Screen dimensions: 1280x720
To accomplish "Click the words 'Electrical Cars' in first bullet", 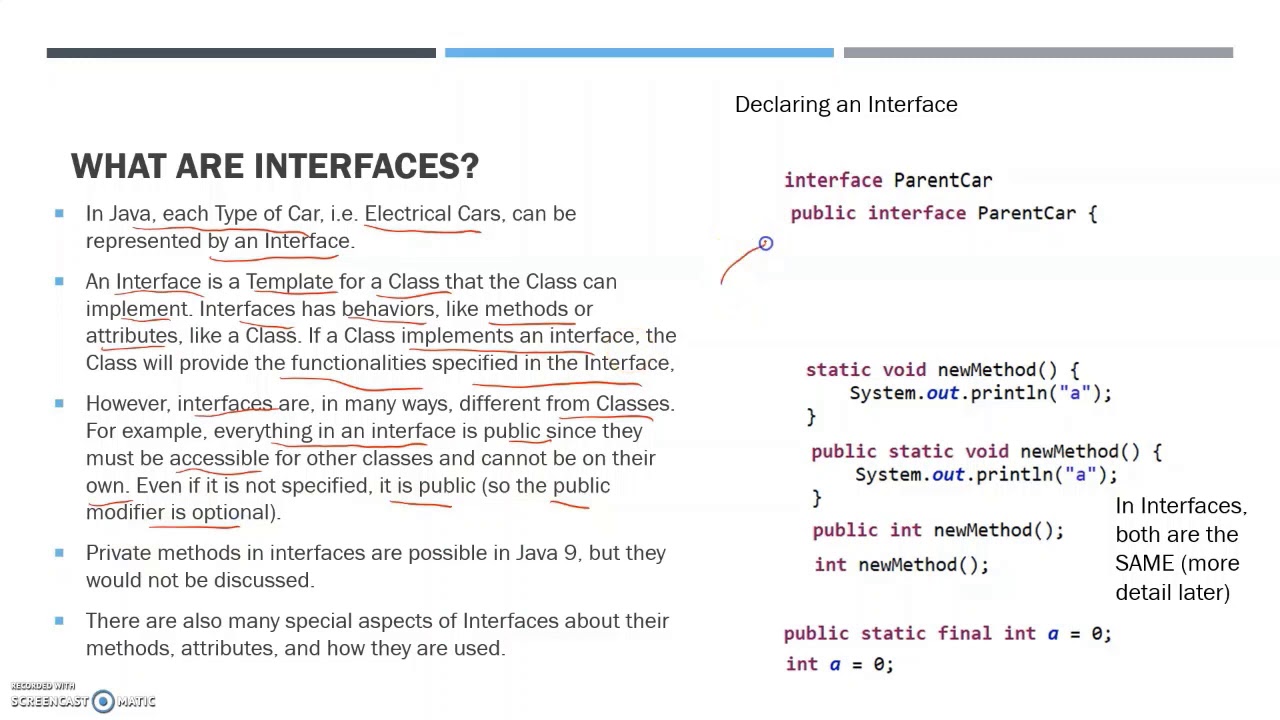I will click(432, 214).
